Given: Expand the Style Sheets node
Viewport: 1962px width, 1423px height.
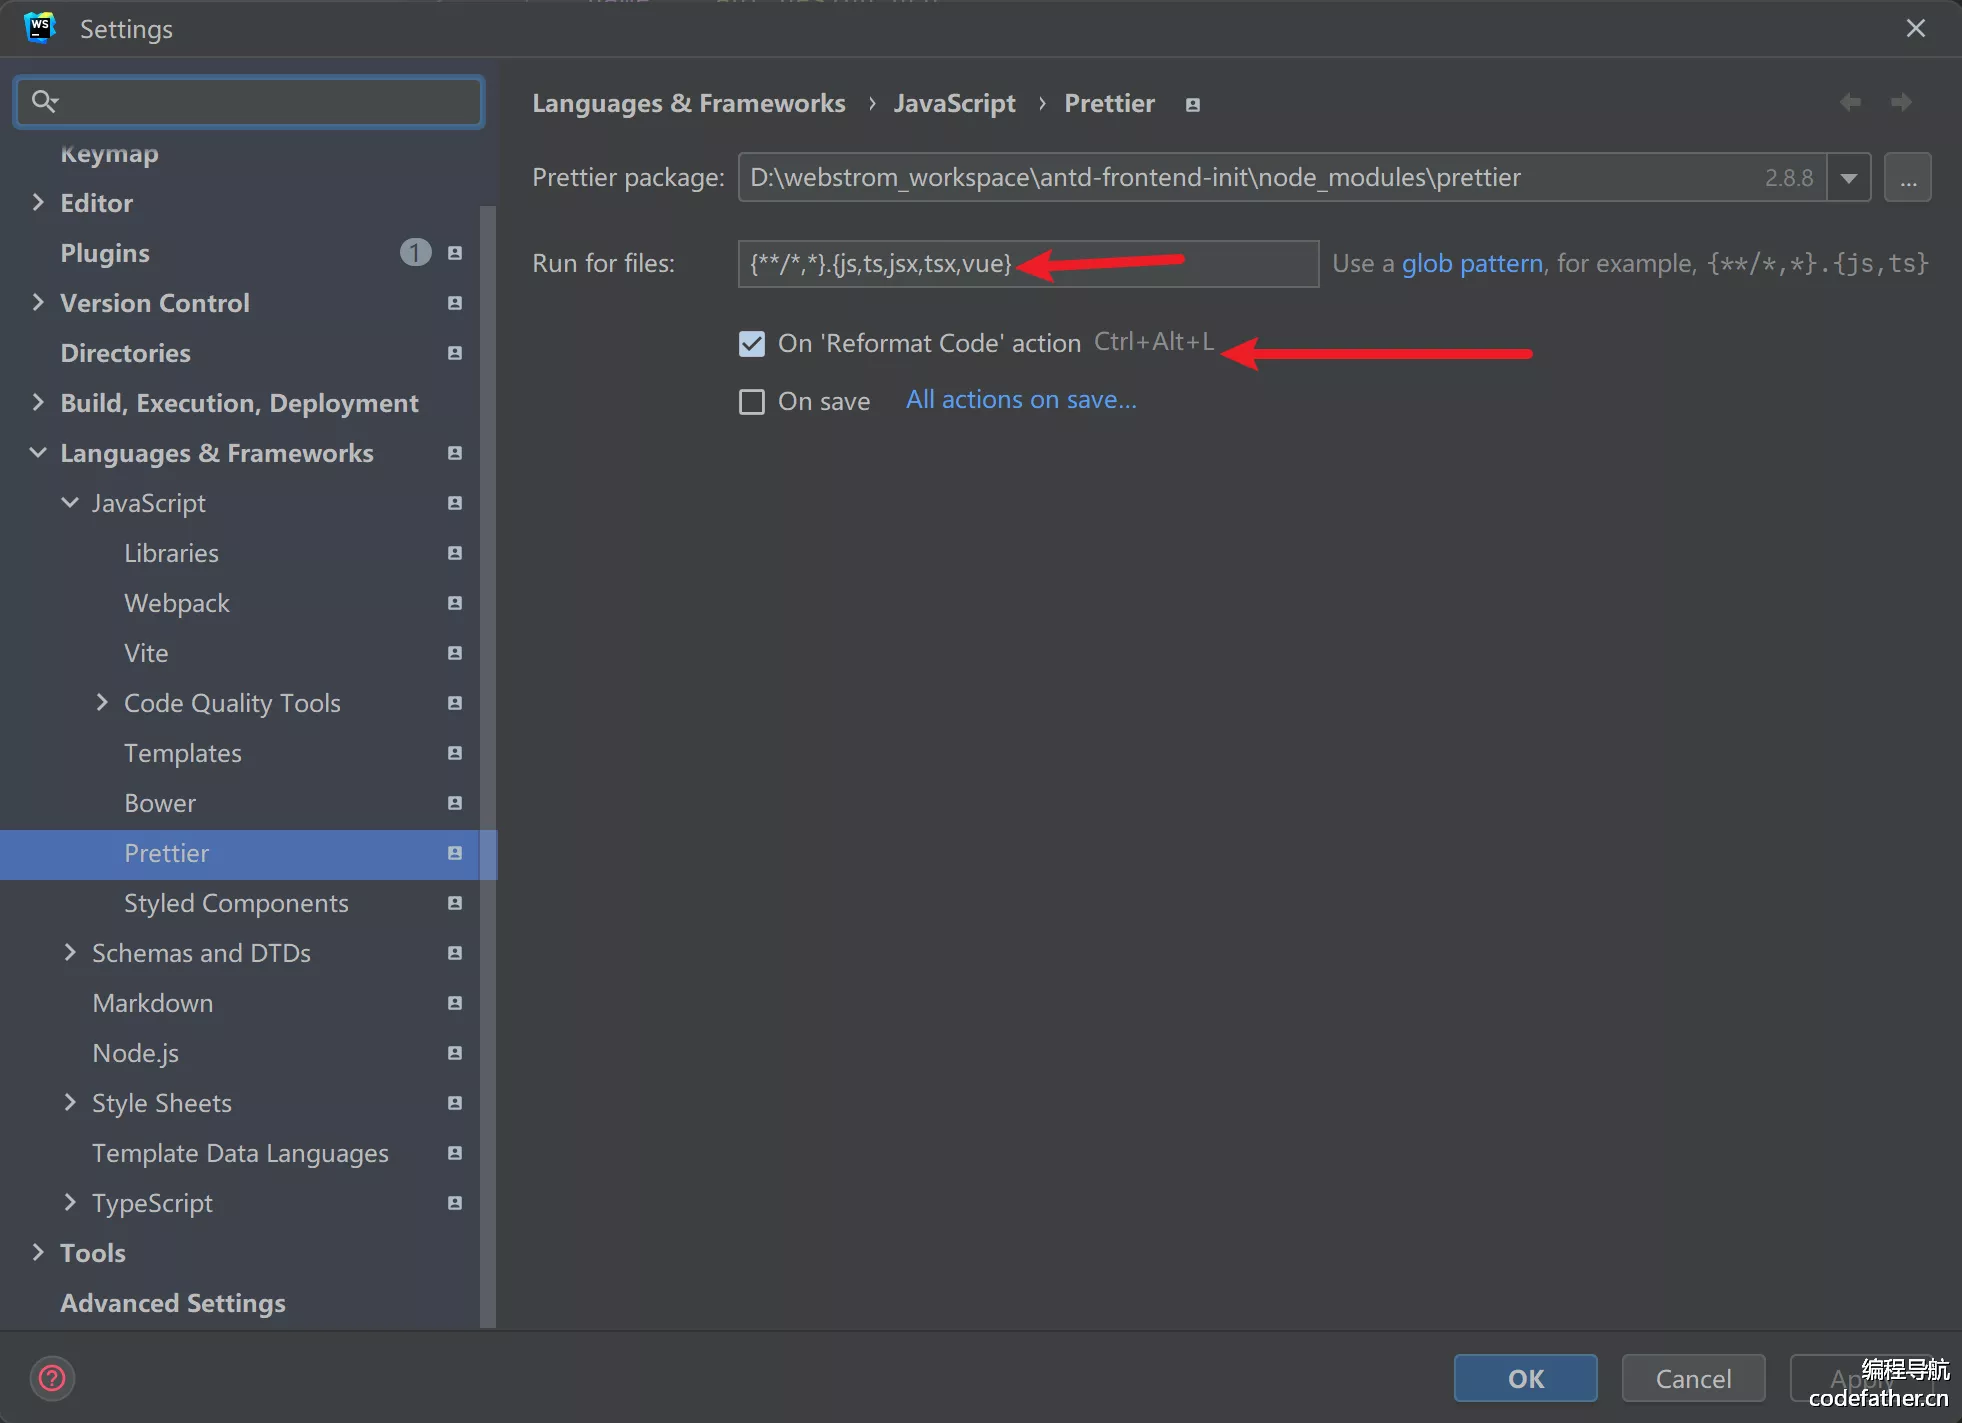Looking at the screenshot, I should [x=70, y=1103].
